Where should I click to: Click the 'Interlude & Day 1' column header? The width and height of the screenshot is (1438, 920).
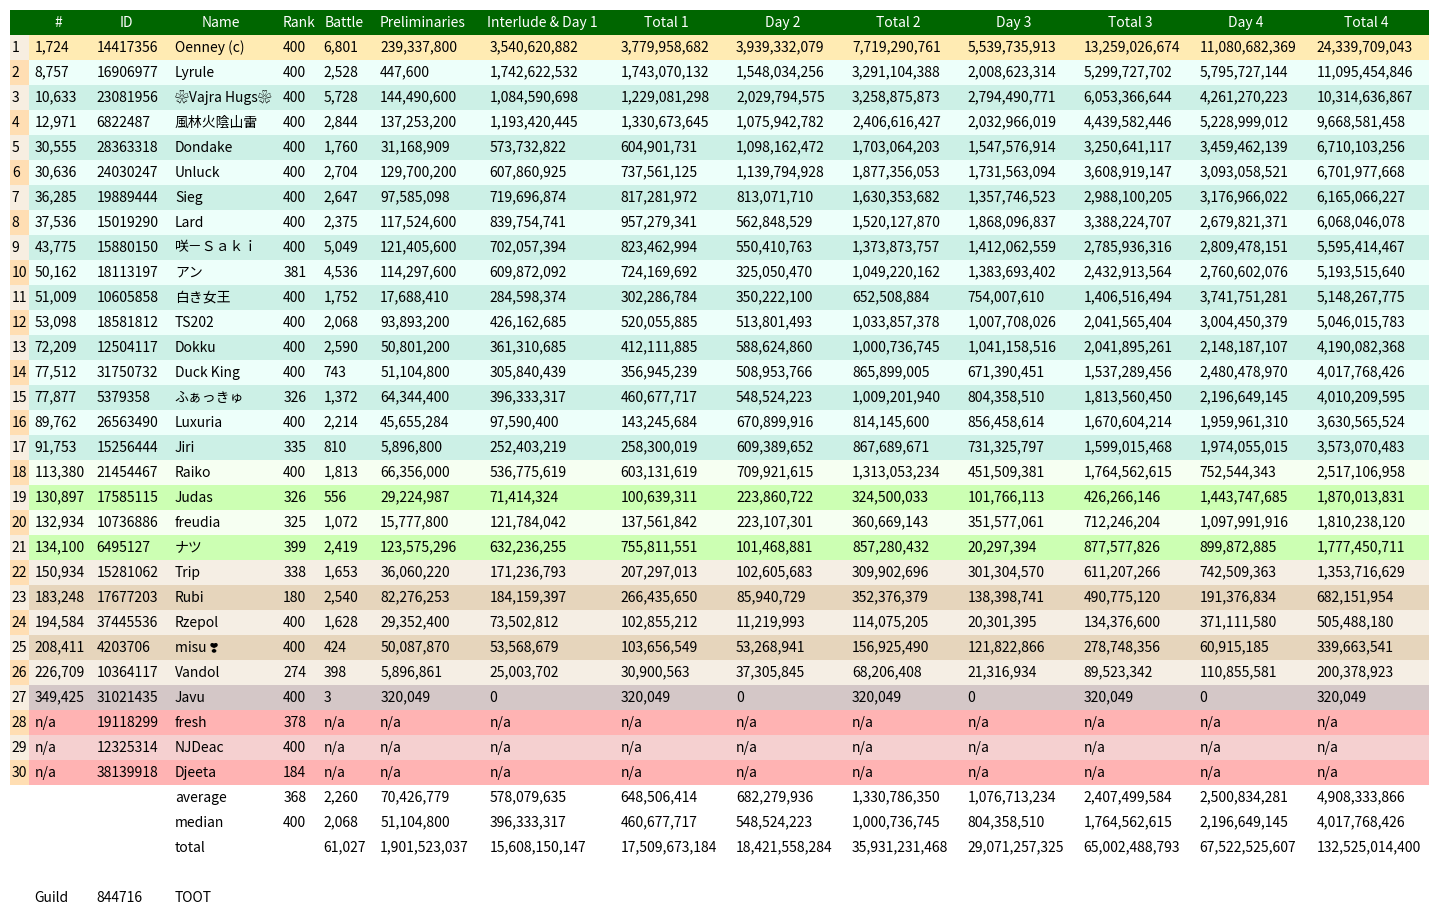tap(542, 22)
